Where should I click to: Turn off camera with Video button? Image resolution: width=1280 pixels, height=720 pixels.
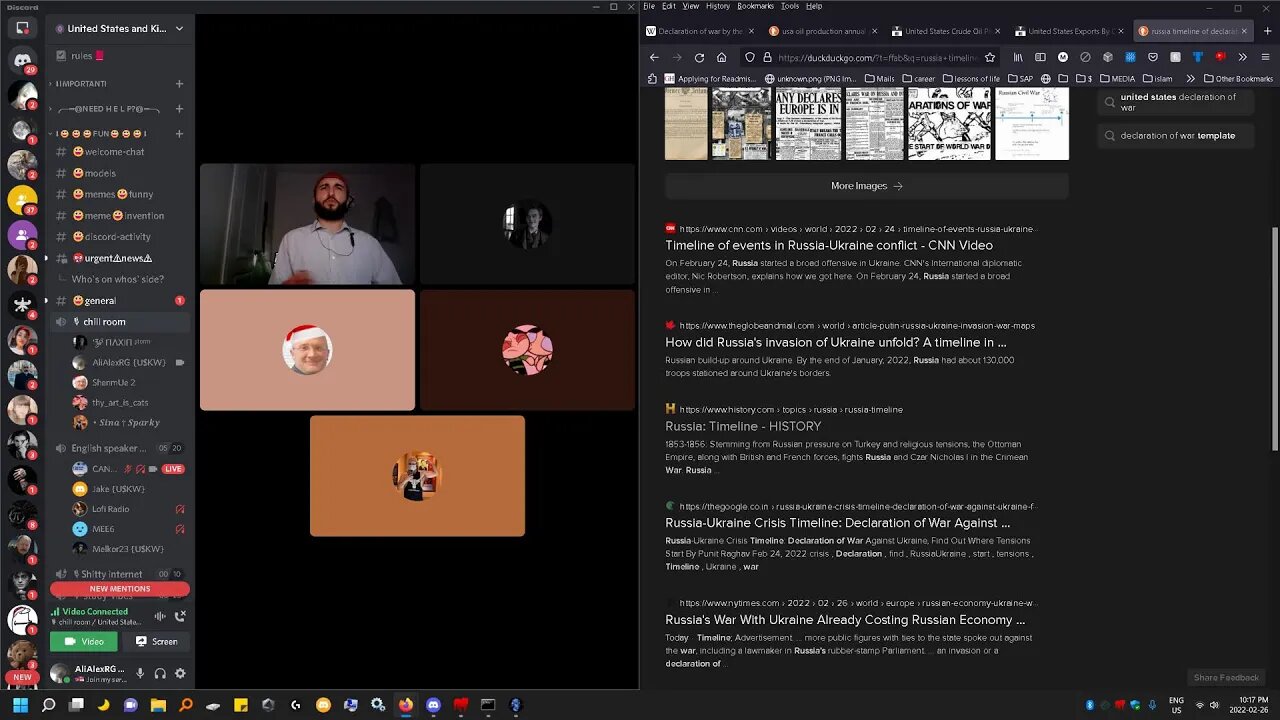pos(84,641)
